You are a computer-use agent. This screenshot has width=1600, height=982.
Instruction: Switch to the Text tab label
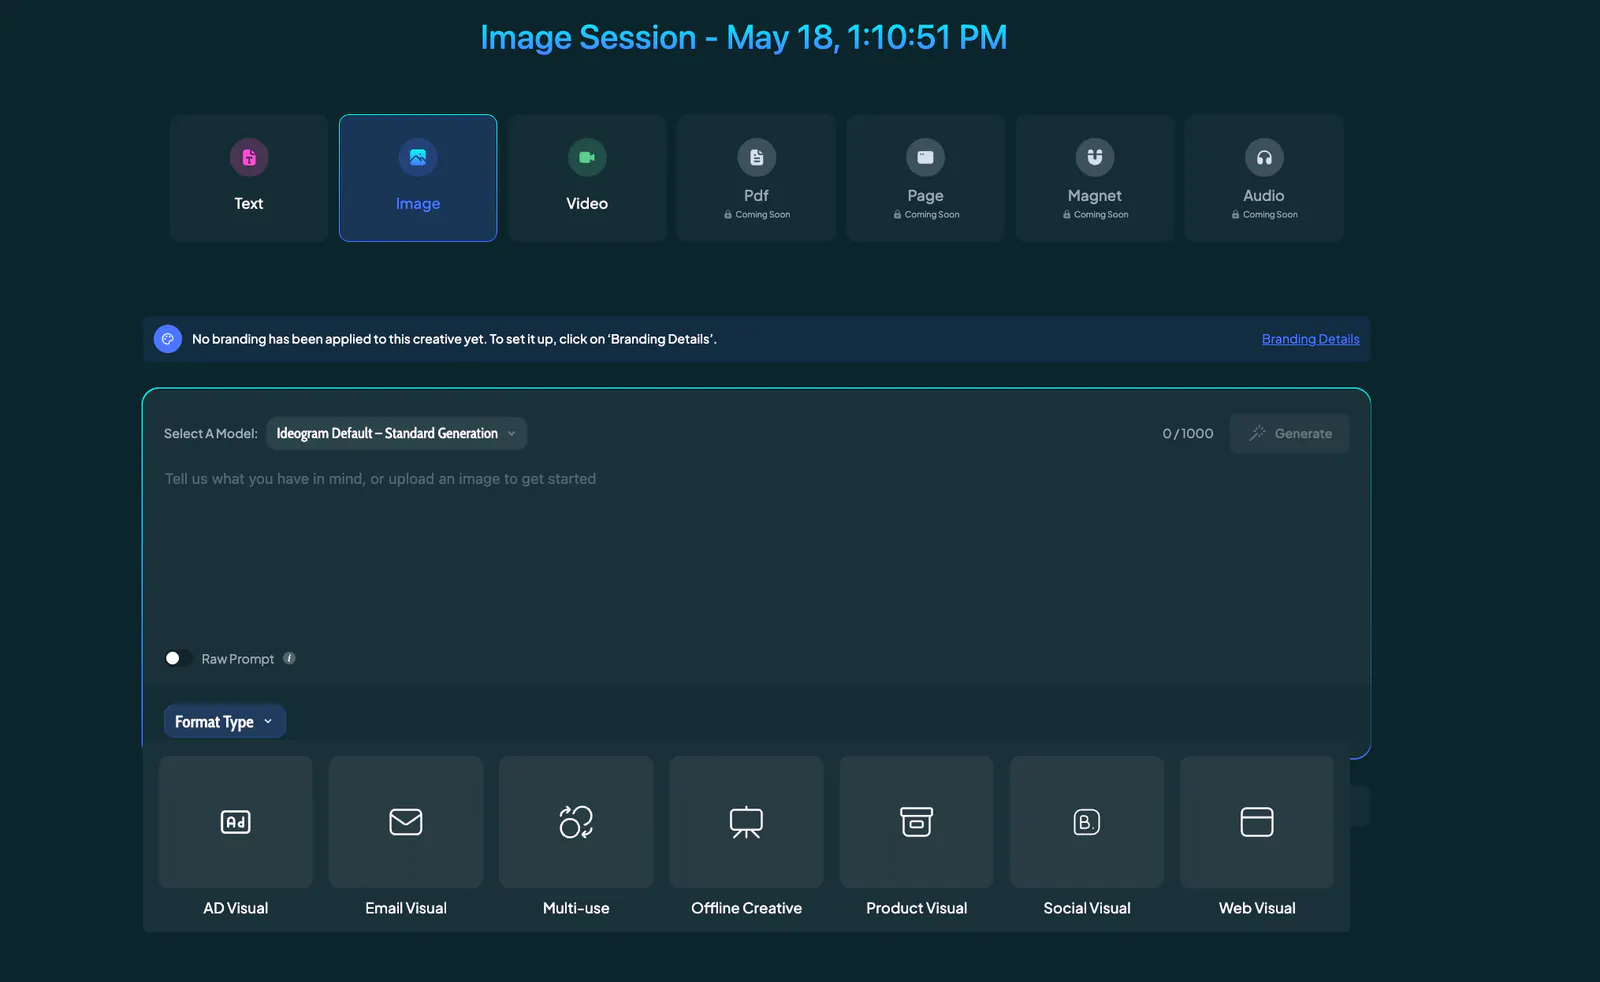point(249,203)
